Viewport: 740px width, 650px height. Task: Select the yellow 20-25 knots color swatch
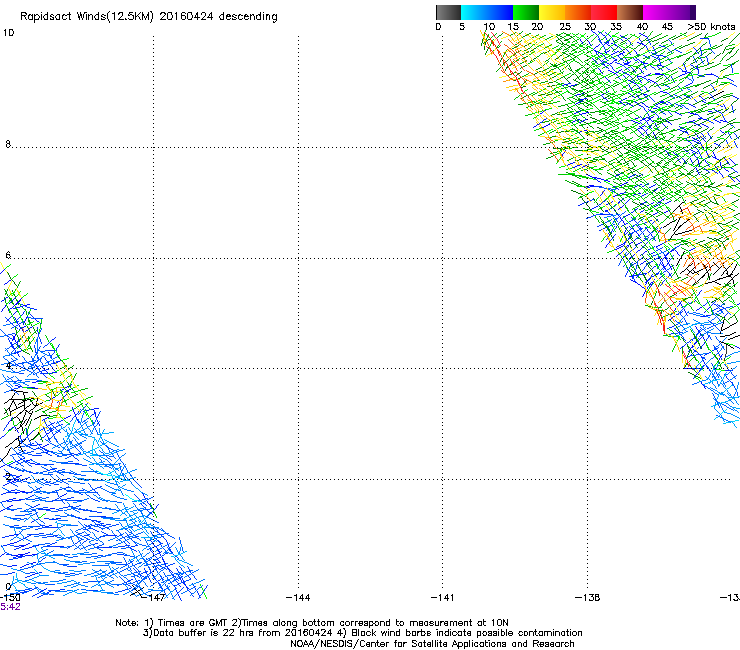pyautogui.click(x=552, y=12)
